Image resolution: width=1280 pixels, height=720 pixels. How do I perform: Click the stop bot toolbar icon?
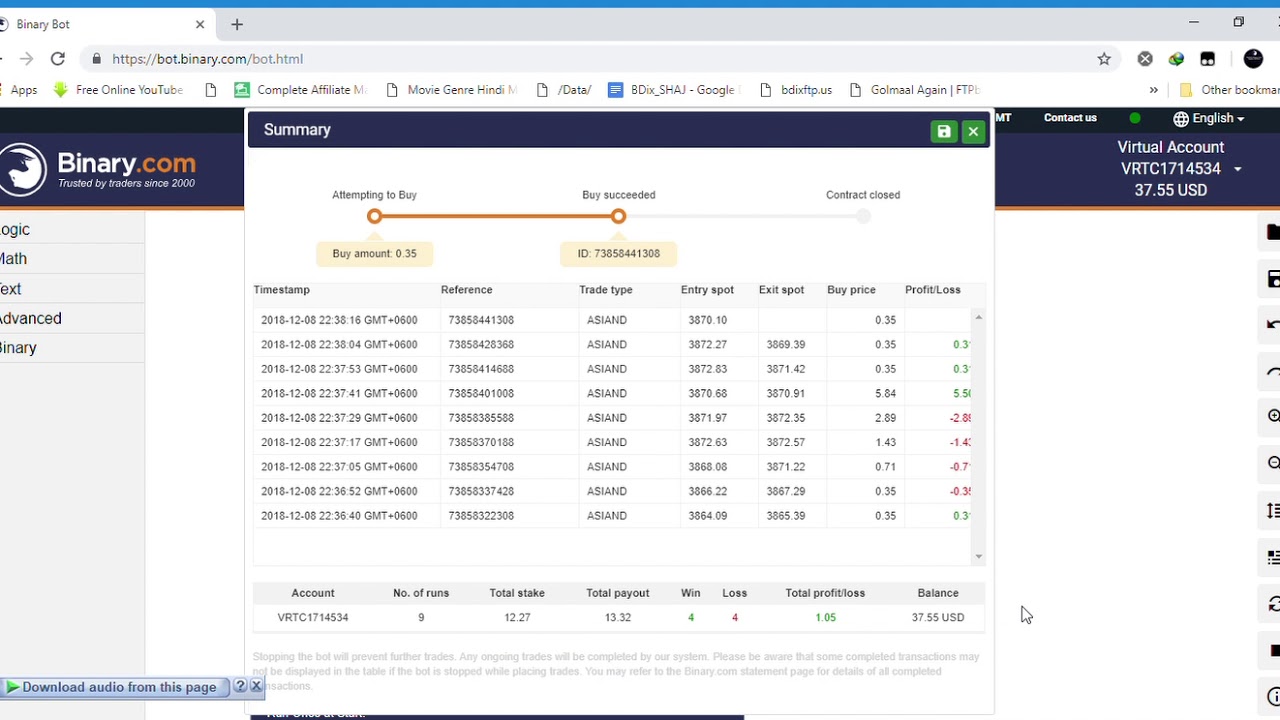(1273, 651)
